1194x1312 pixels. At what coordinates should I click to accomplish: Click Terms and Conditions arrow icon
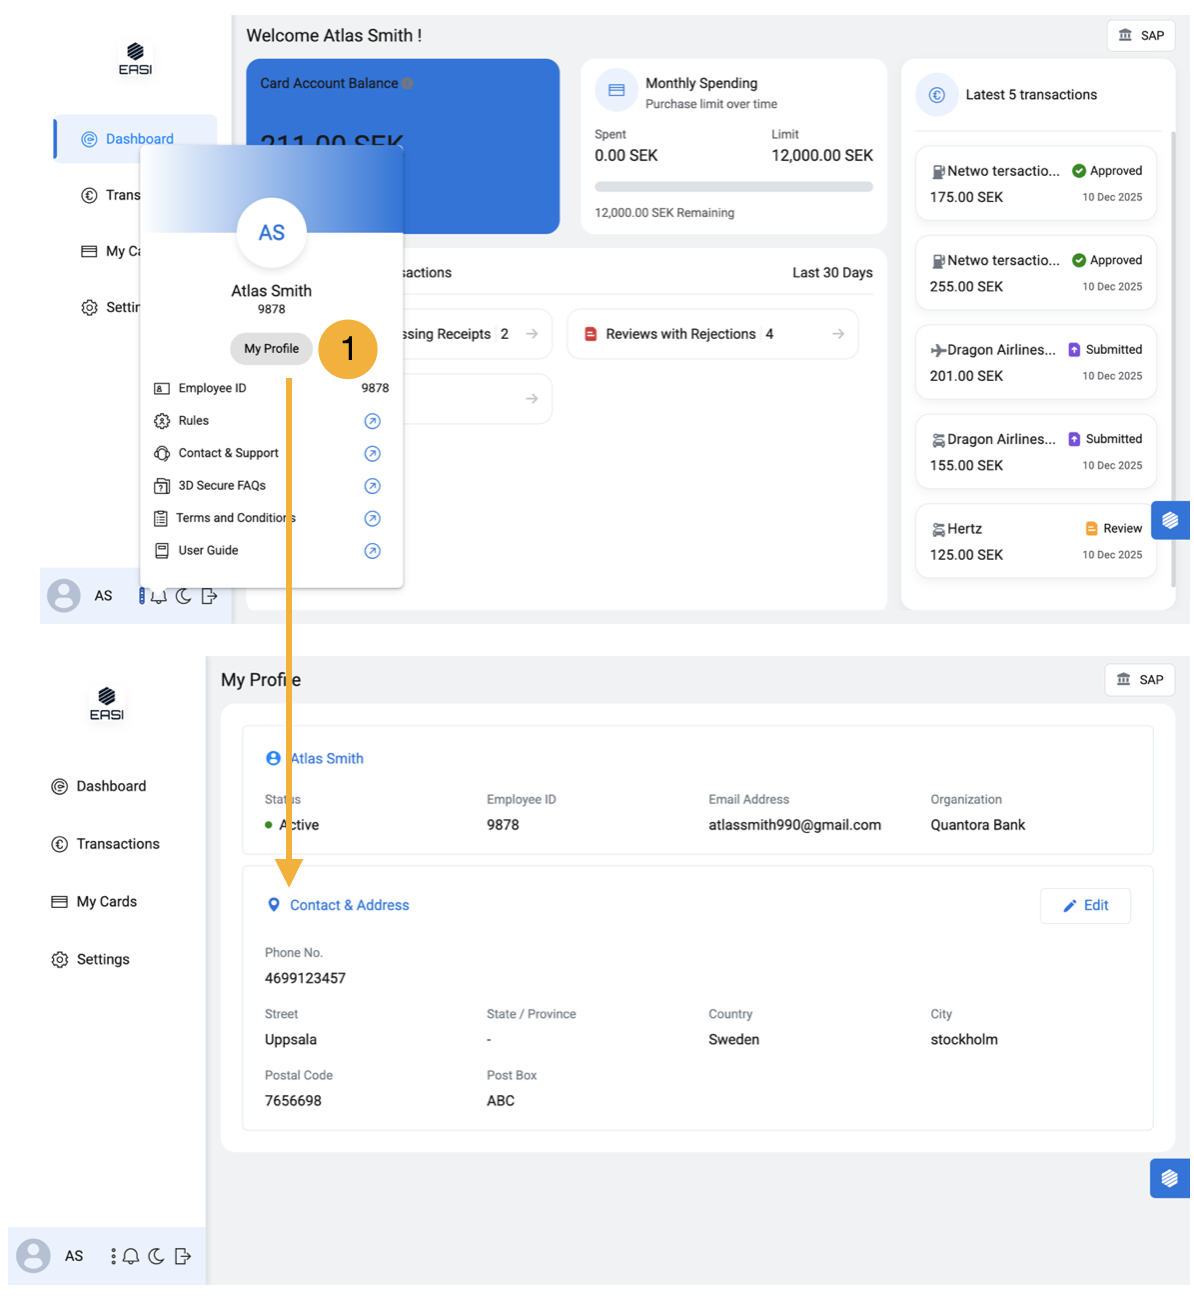click(372, 519)
